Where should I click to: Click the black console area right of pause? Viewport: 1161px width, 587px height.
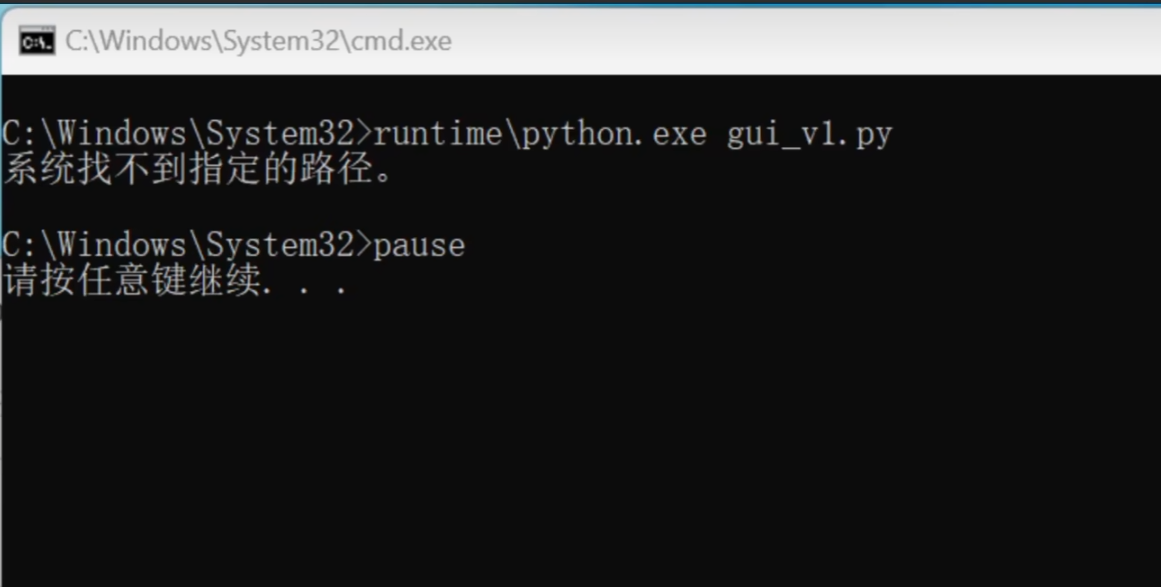click(x=813, y=246)
